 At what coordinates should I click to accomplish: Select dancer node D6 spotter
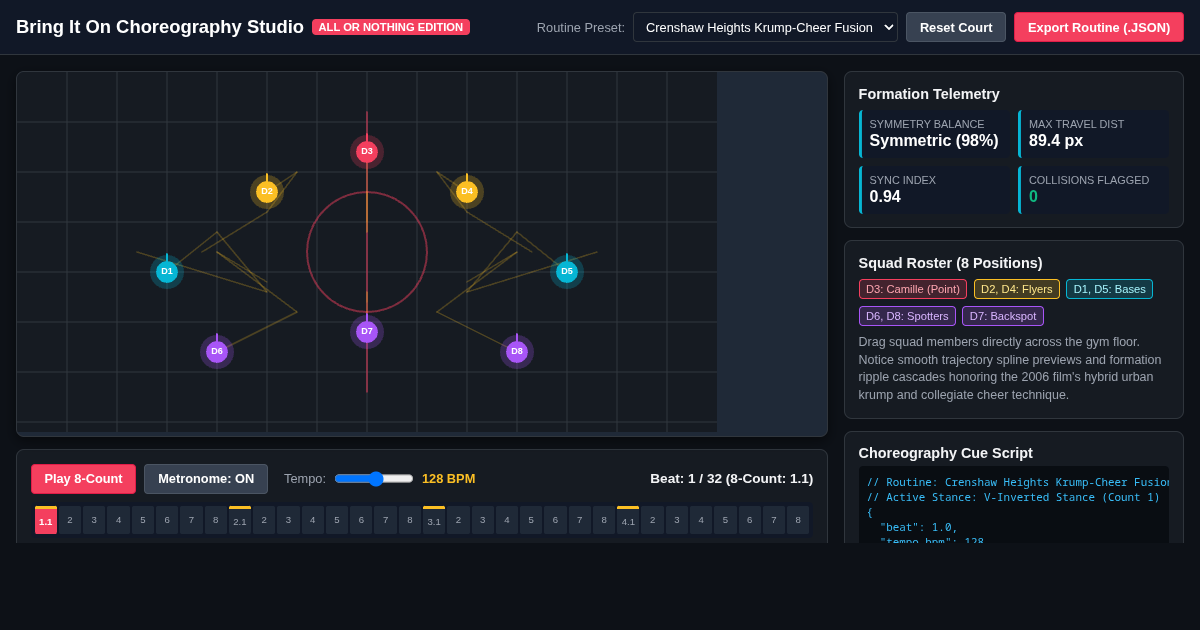217,352
